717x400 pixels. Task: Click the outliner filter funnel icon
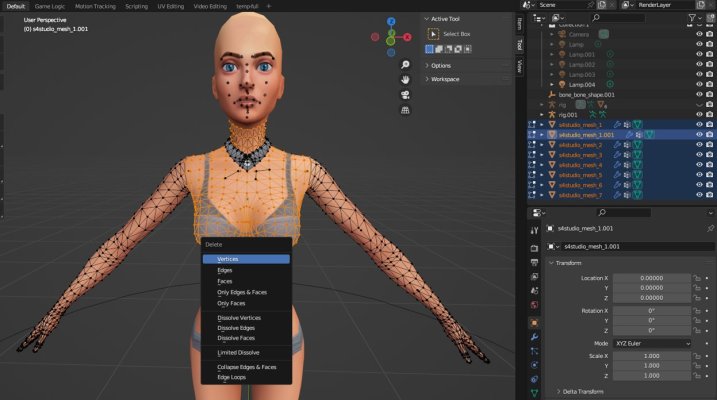tap(692, 18)
